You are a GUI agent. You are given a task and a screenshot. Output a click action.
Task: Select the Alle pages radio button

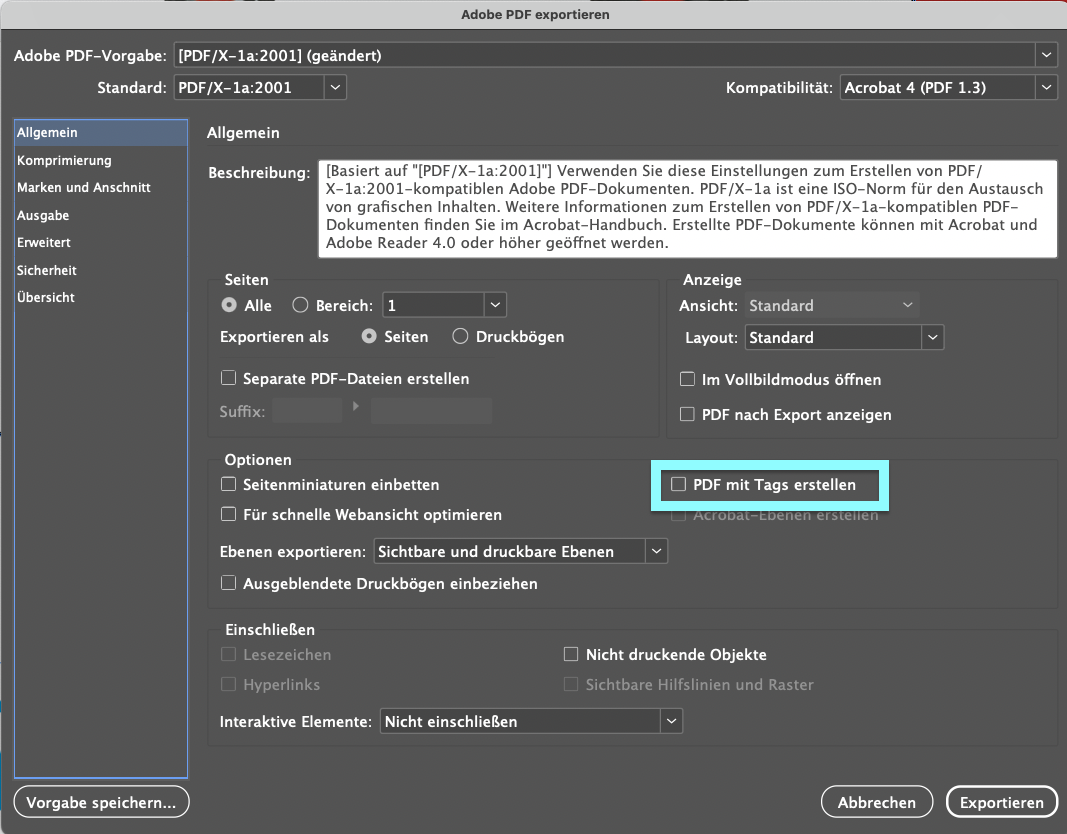(x=229, y=305)
